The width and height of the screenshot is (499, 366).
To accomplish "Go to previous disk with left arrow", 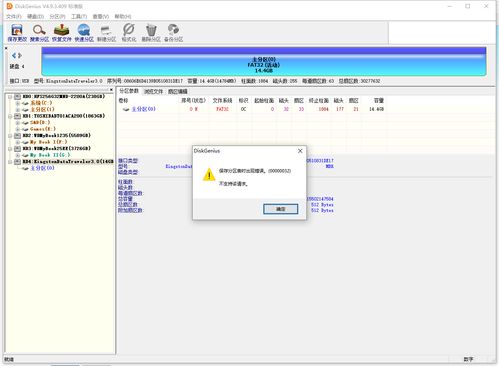I will (x=14, y=55).
